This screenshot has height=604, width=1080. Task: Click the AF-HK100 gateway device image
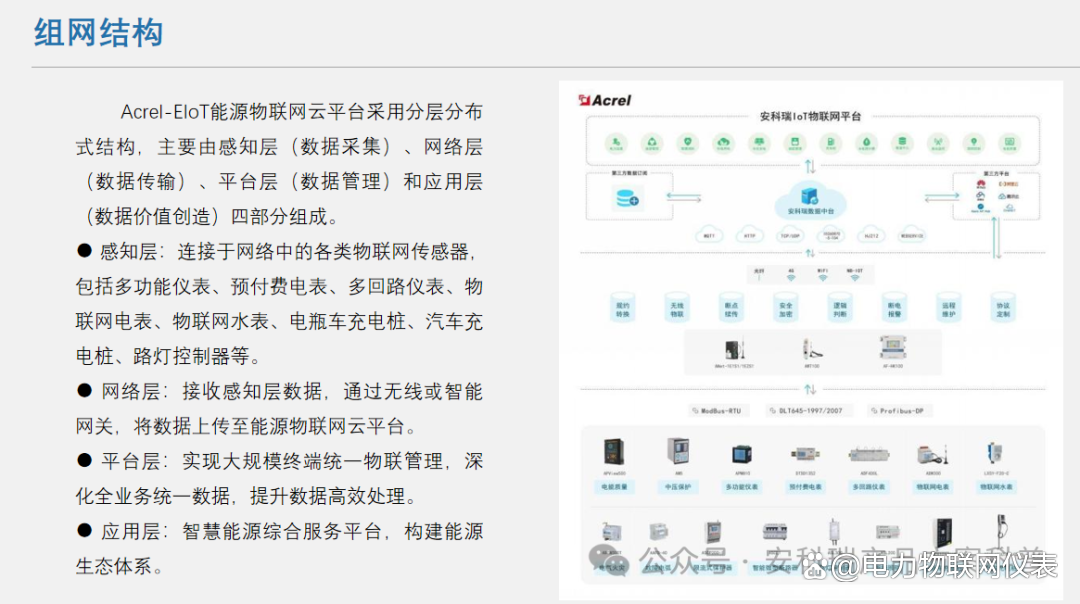click(x=893, y=348)
